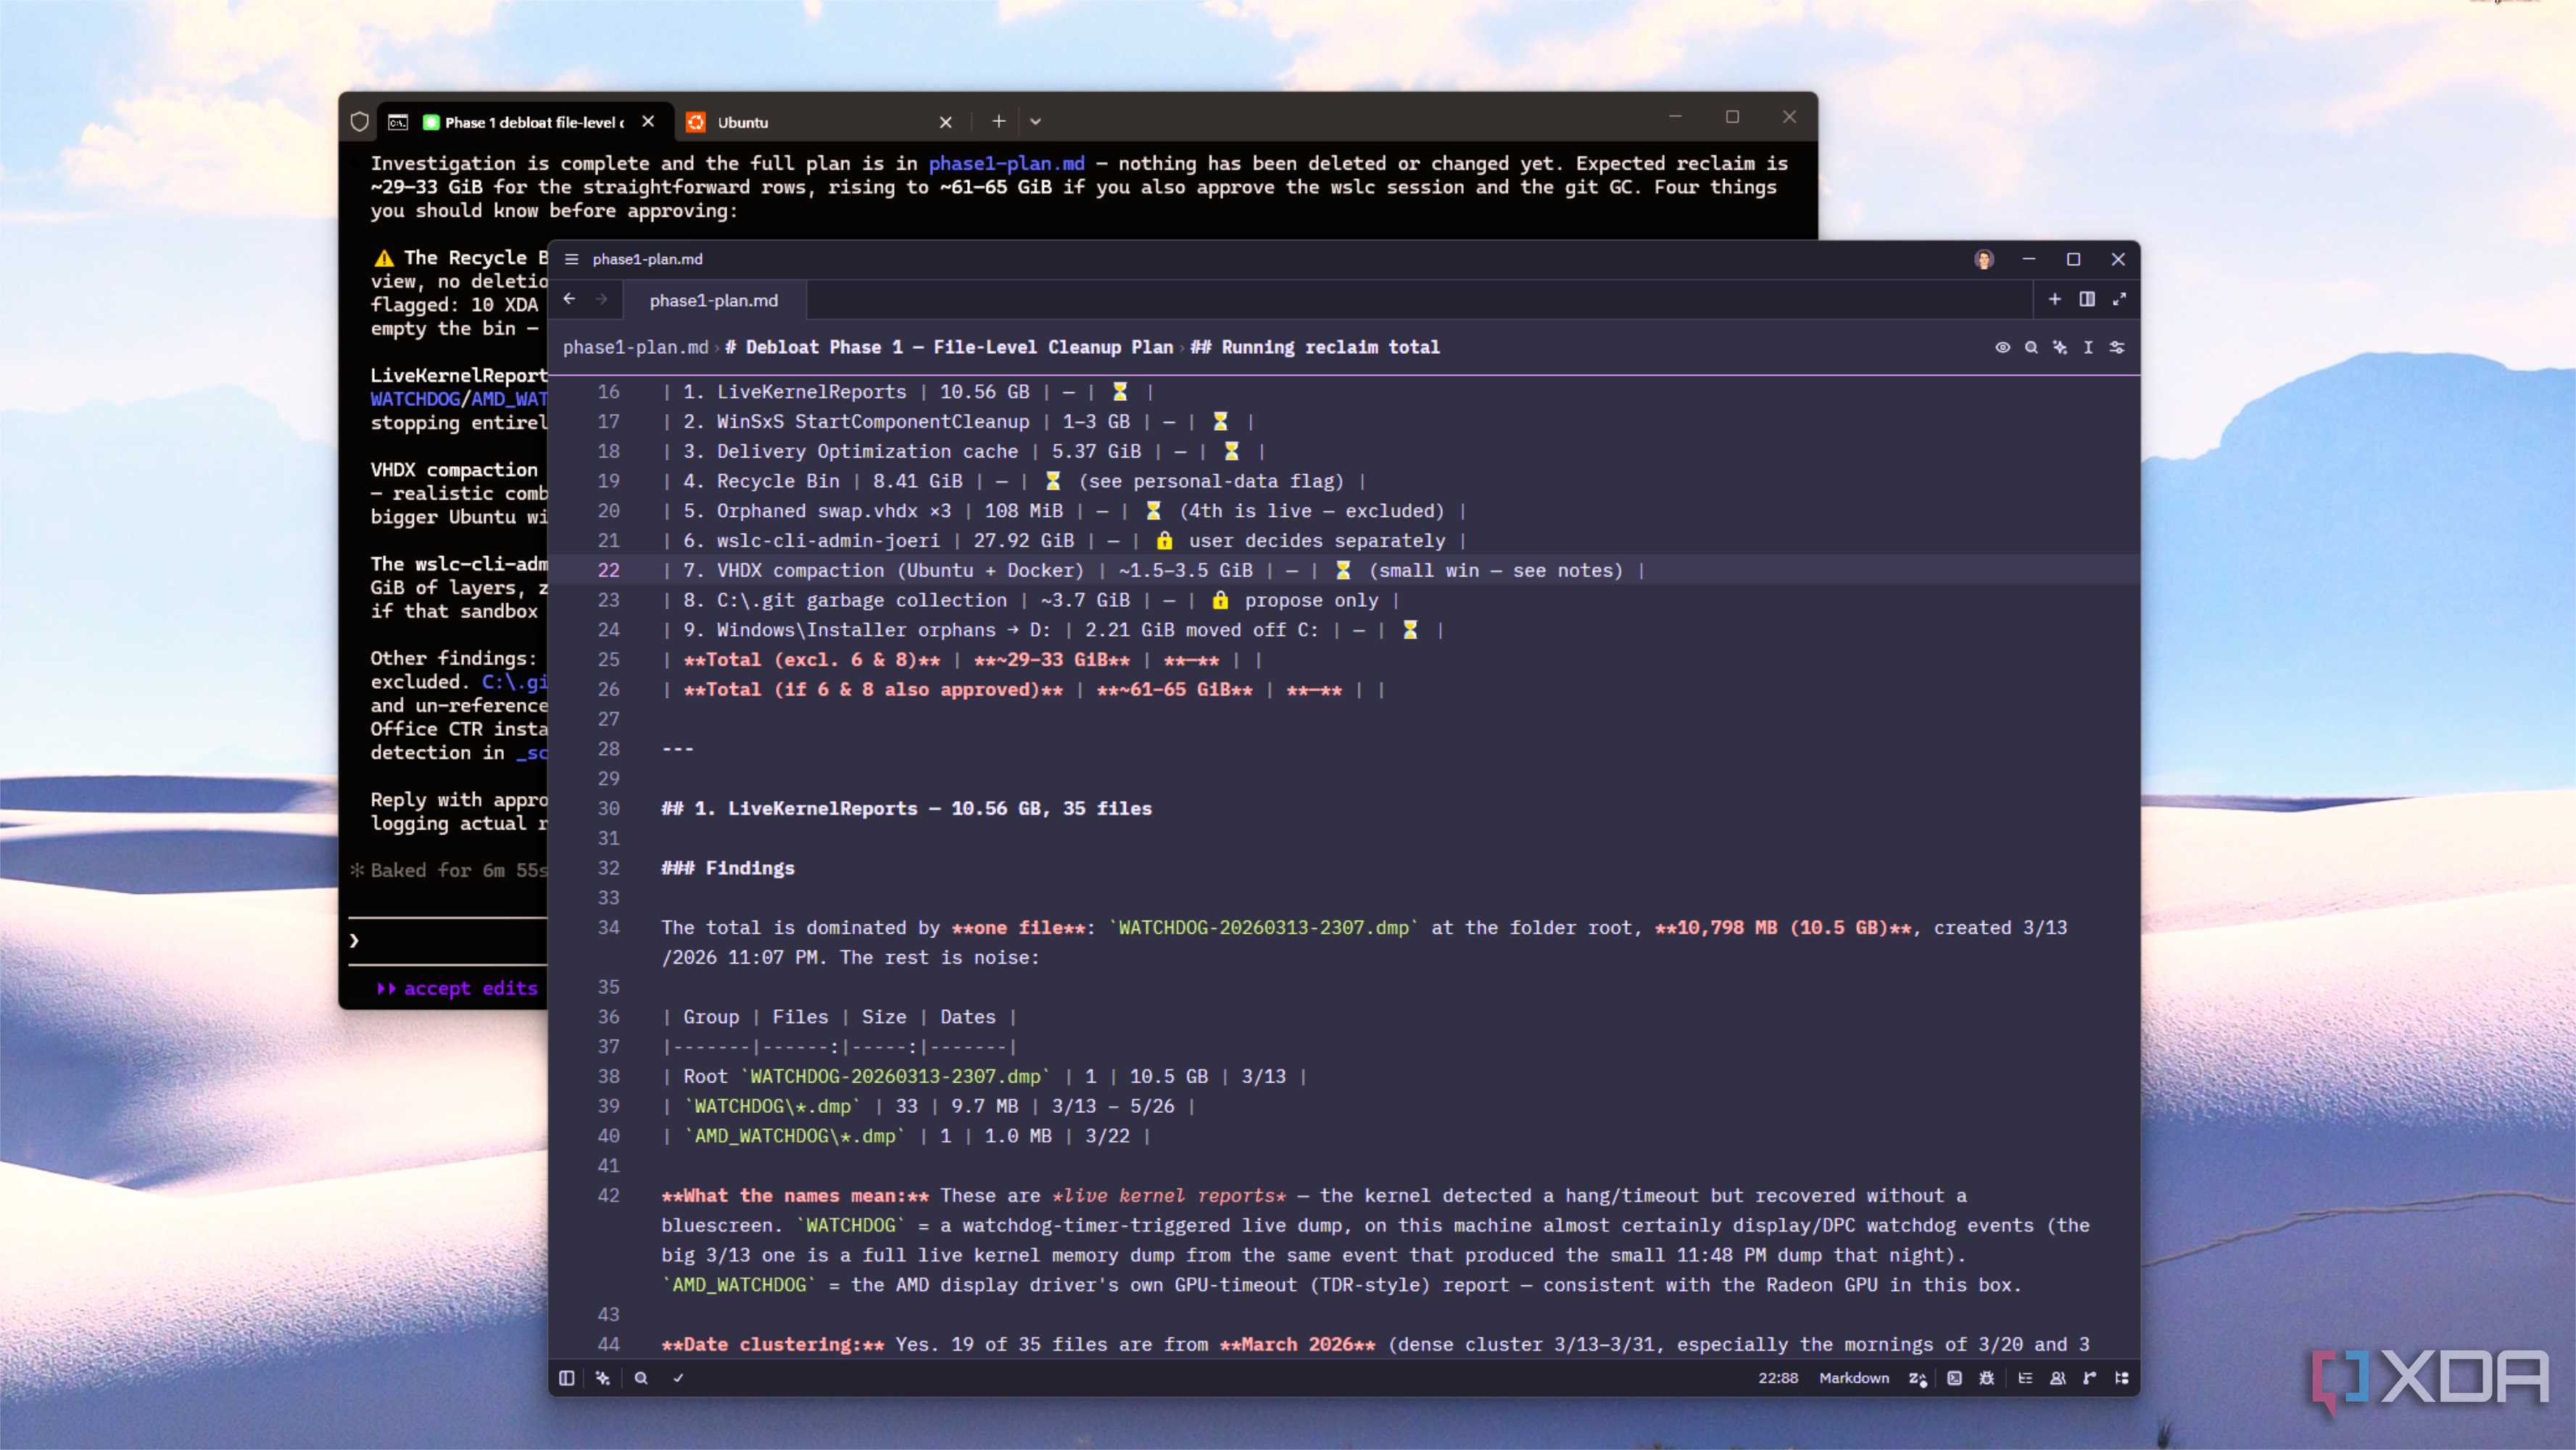Screen dimensions: 2576x1450
Task: Toggle the project panel in Zed status bar
Action: (566, 1378)
